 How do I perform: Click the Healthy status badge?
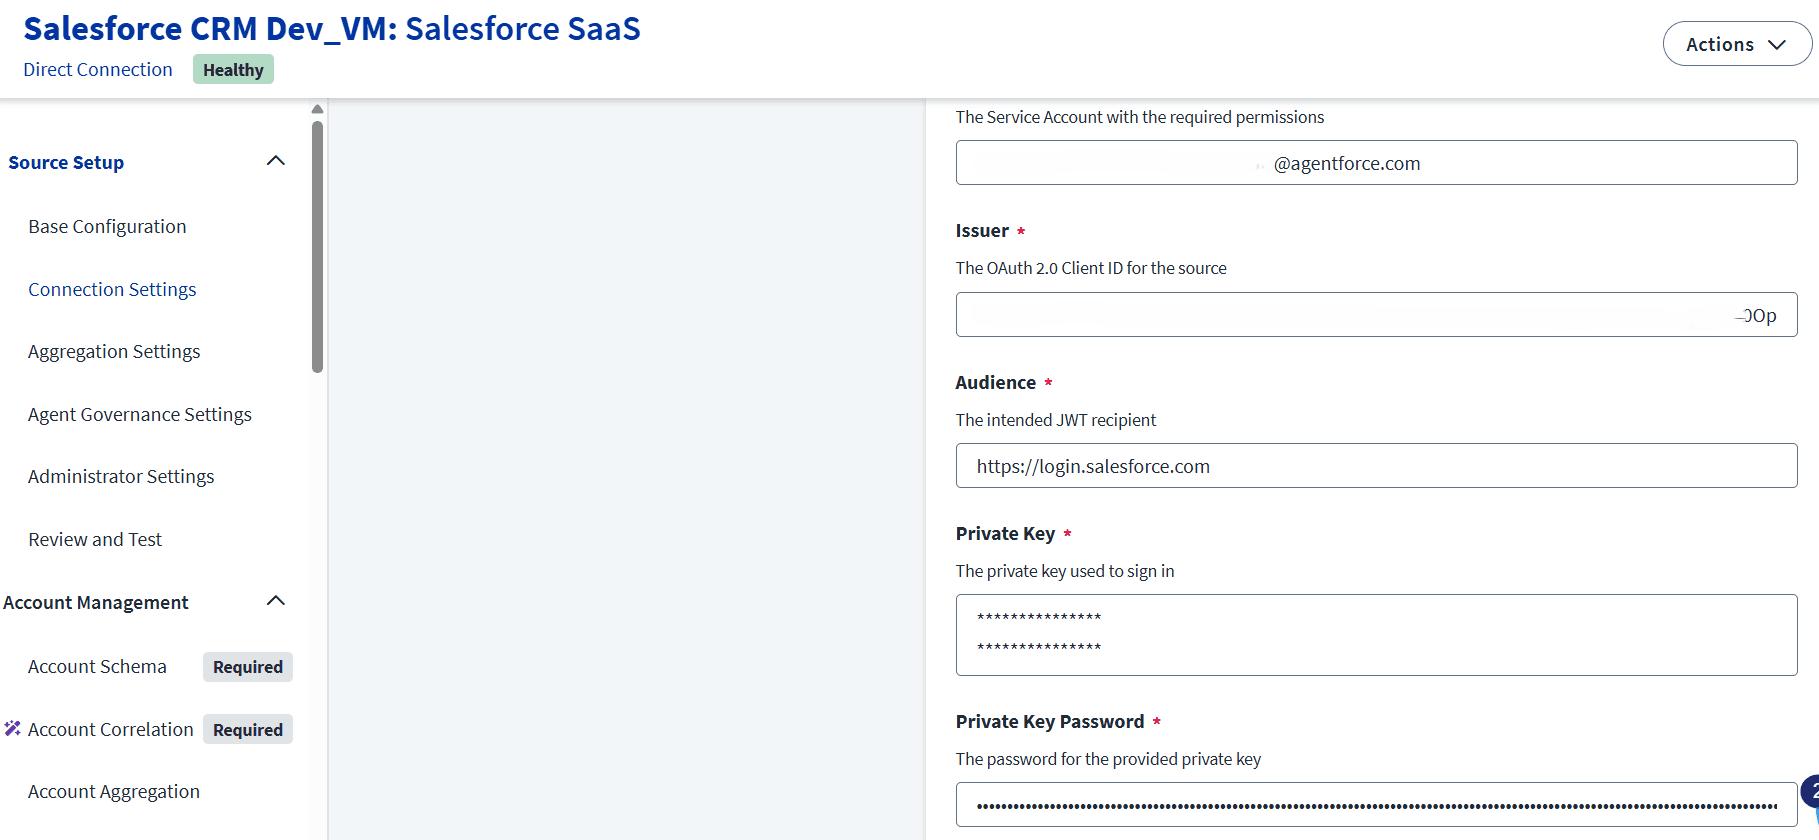[x=233, y=70]
